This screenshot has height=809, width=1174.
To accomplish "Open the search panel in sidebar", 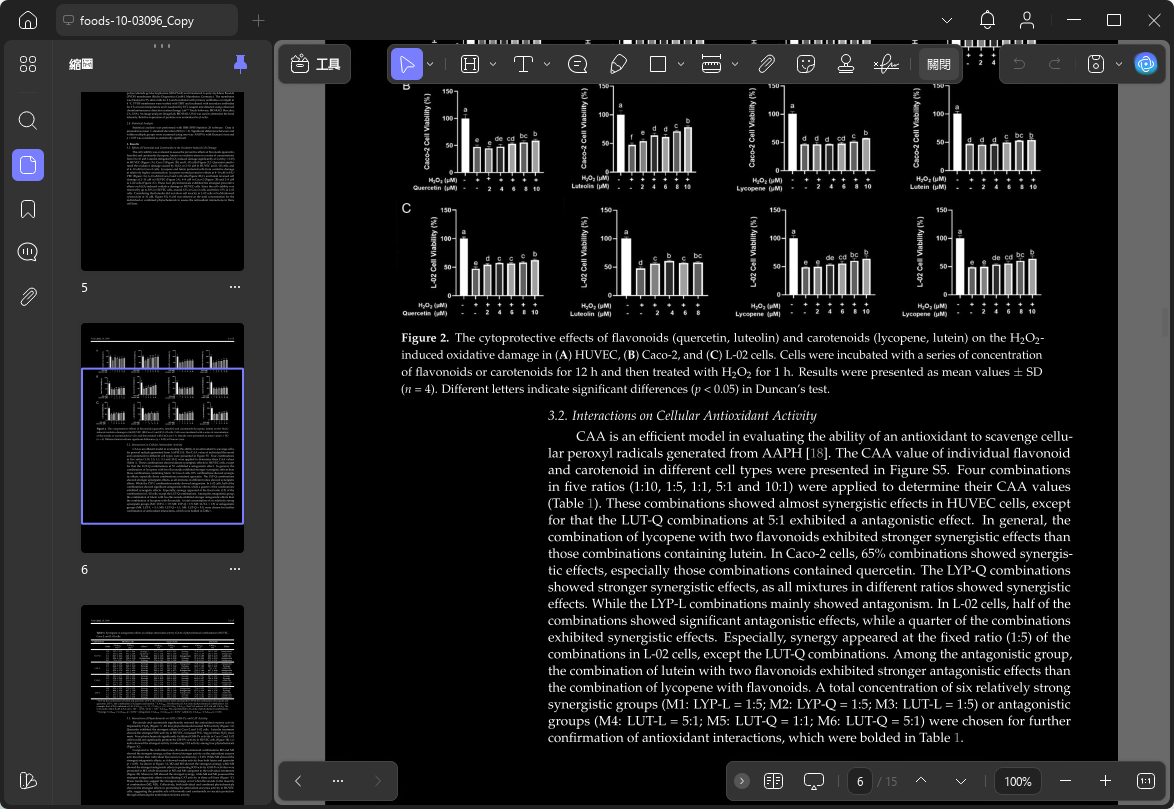I will pyautogui.click(x=28, y=120).
